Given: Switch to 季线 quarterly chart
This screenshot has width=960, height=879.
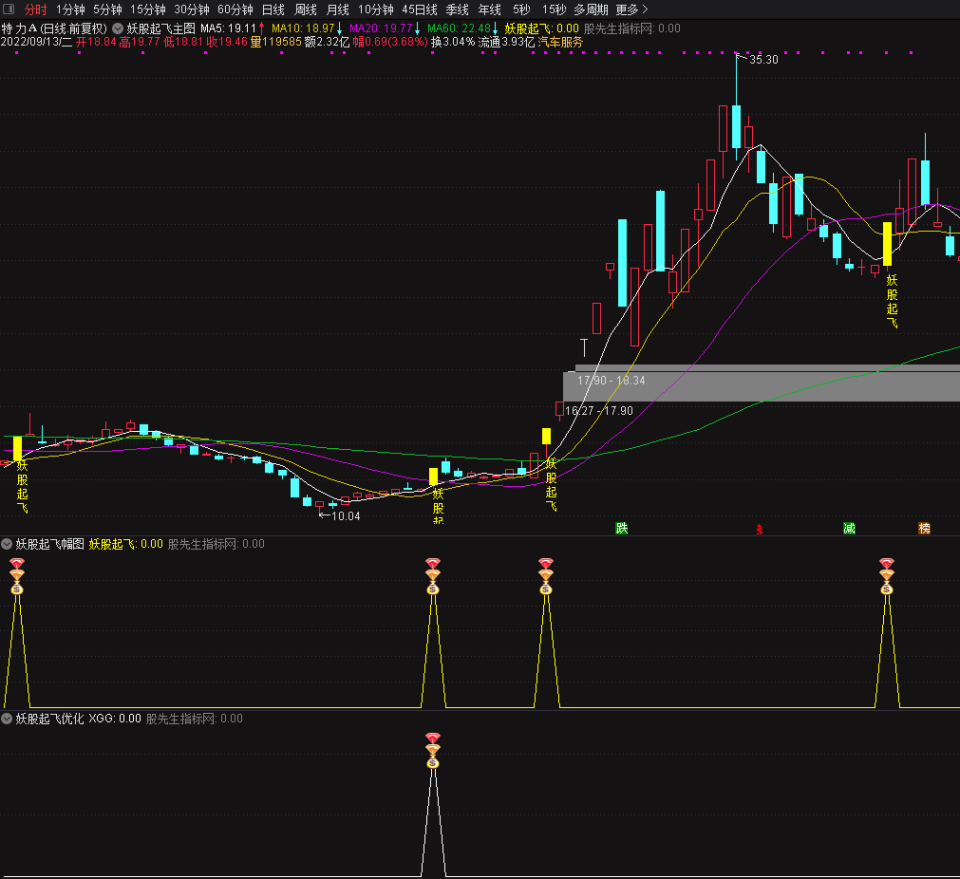Looking at the screenshot, I should tap(457, 10).
